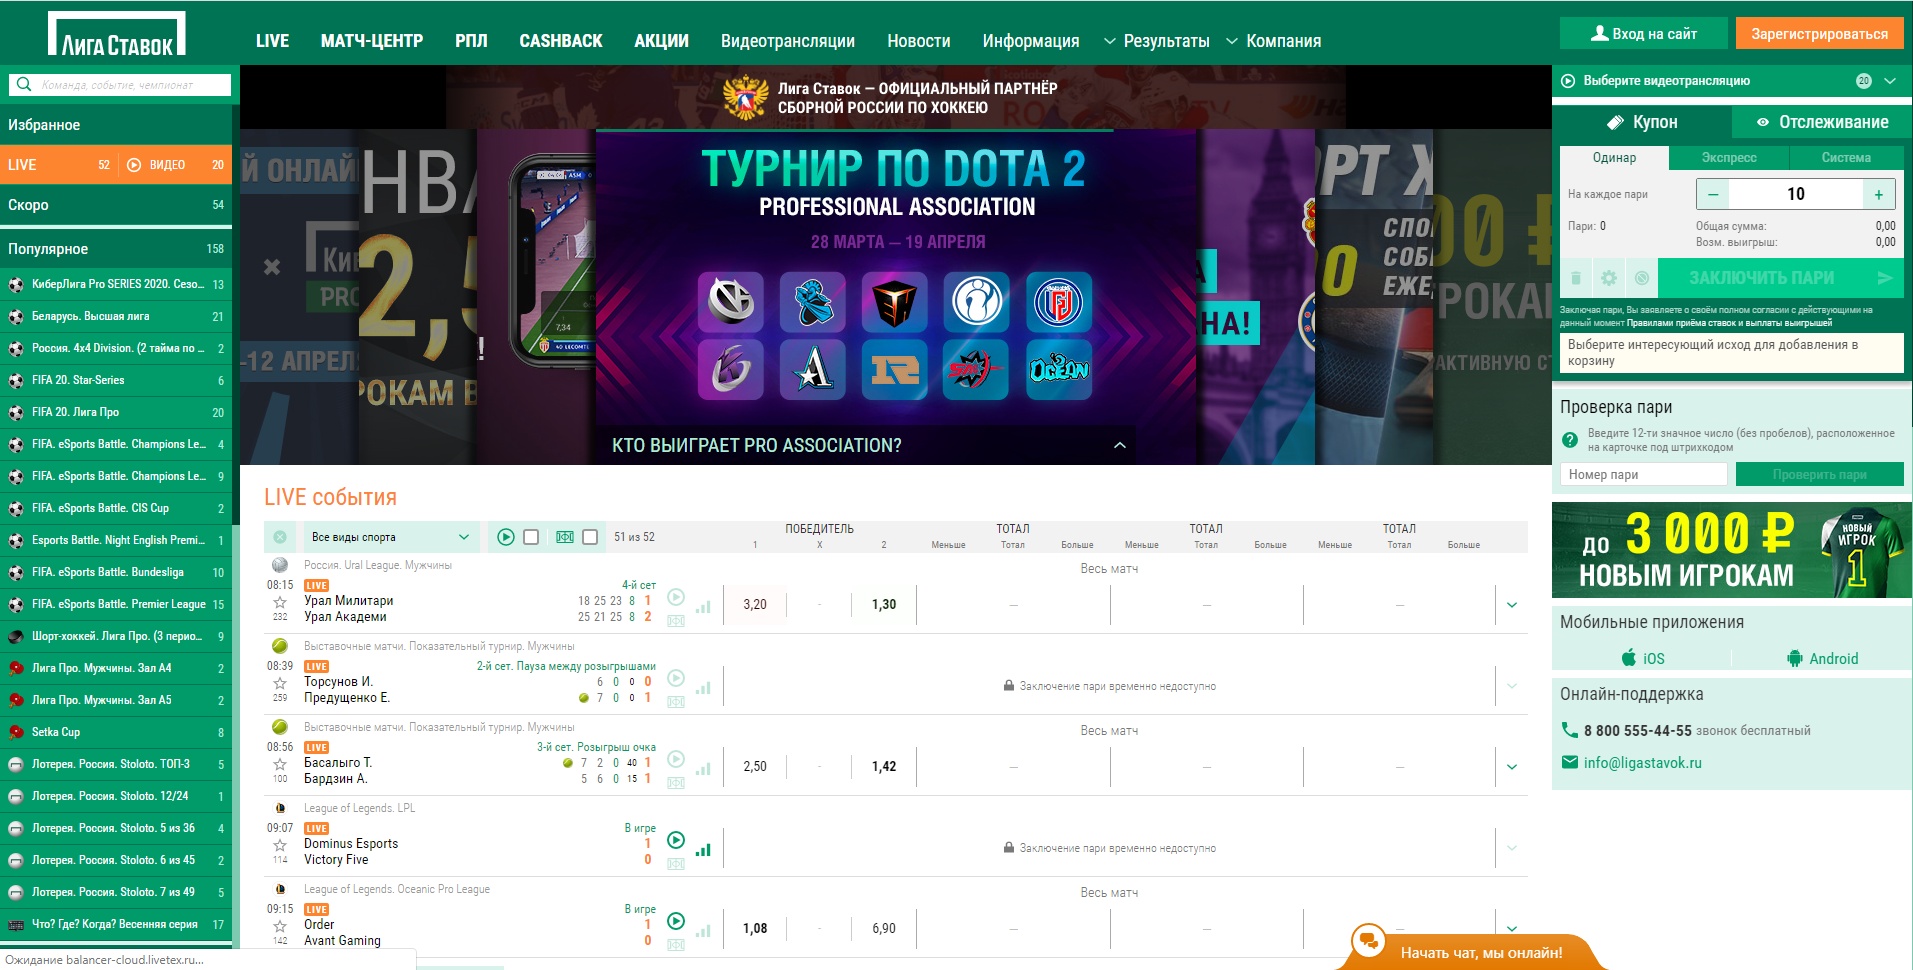Screen dimensions: 1913x970
Task: Click the help icon in Проверка пари
Action: pyautogui.click(x=1570, y=439)
